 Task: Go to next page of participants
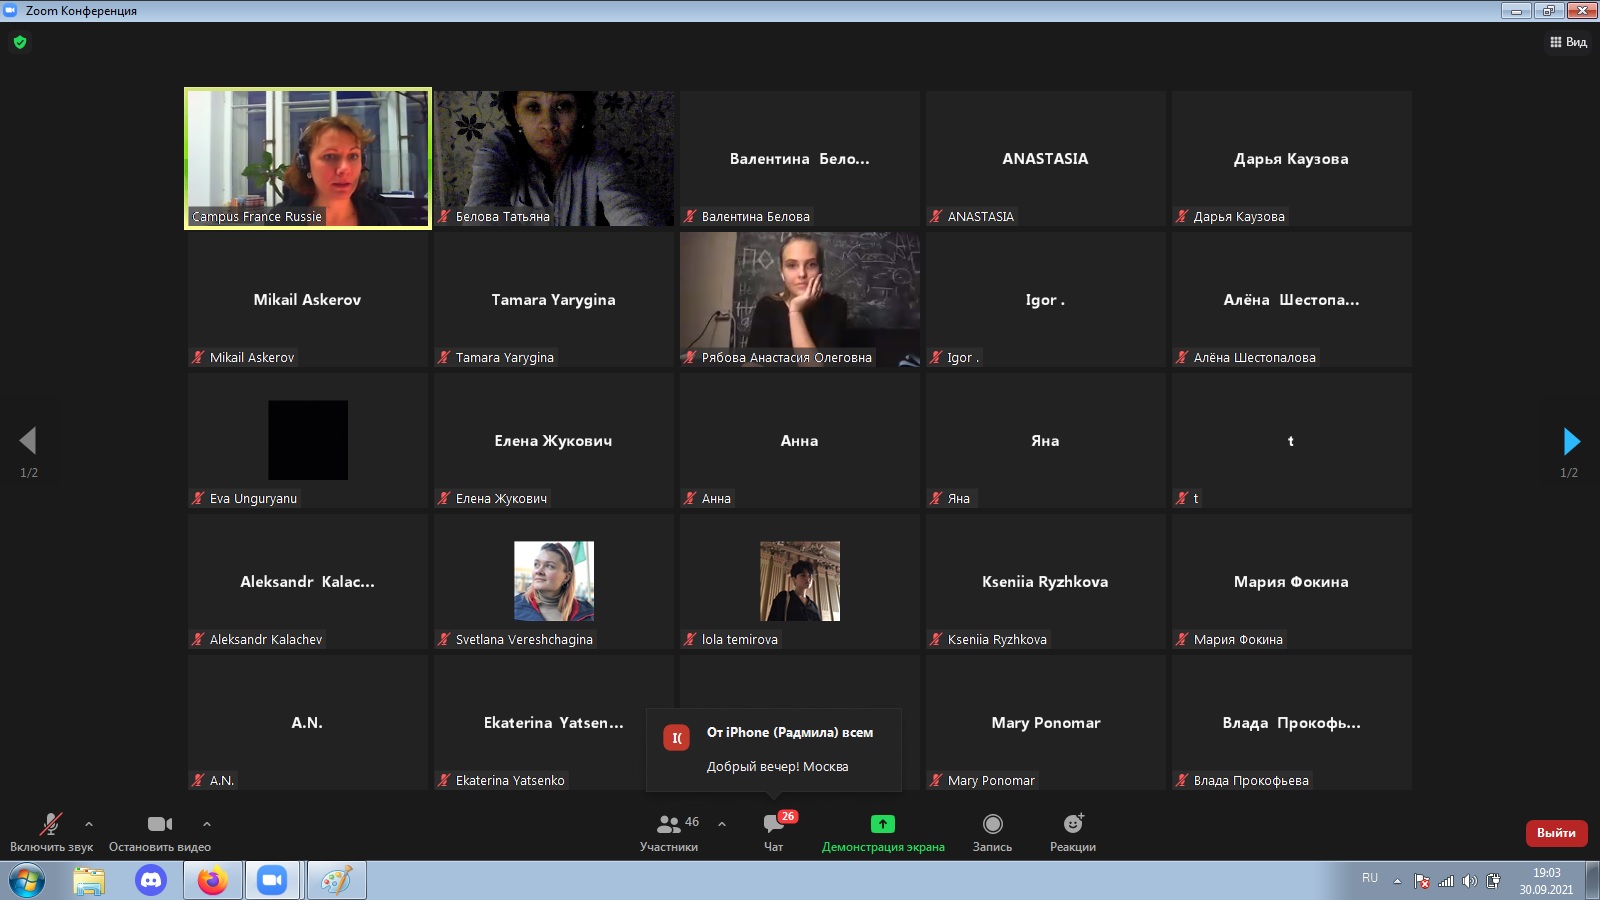click(x=1571, y=441)
